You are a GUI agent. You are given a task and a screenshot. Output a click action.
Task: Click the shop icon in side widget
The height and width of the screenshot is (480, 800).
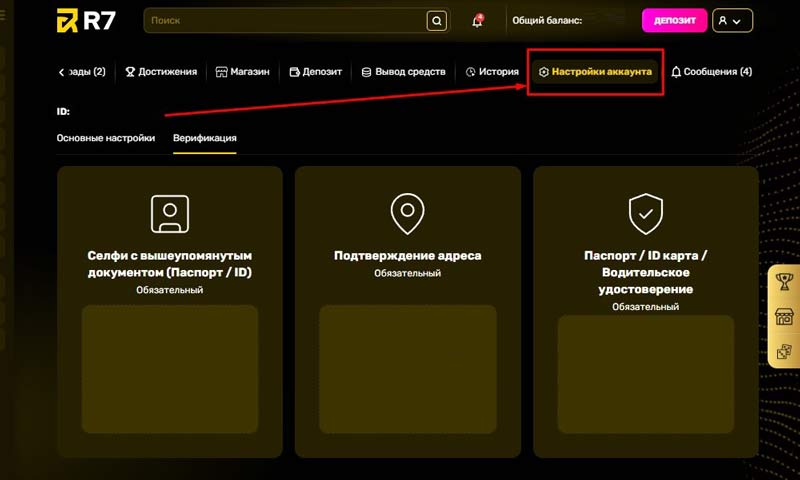[784, 317]
